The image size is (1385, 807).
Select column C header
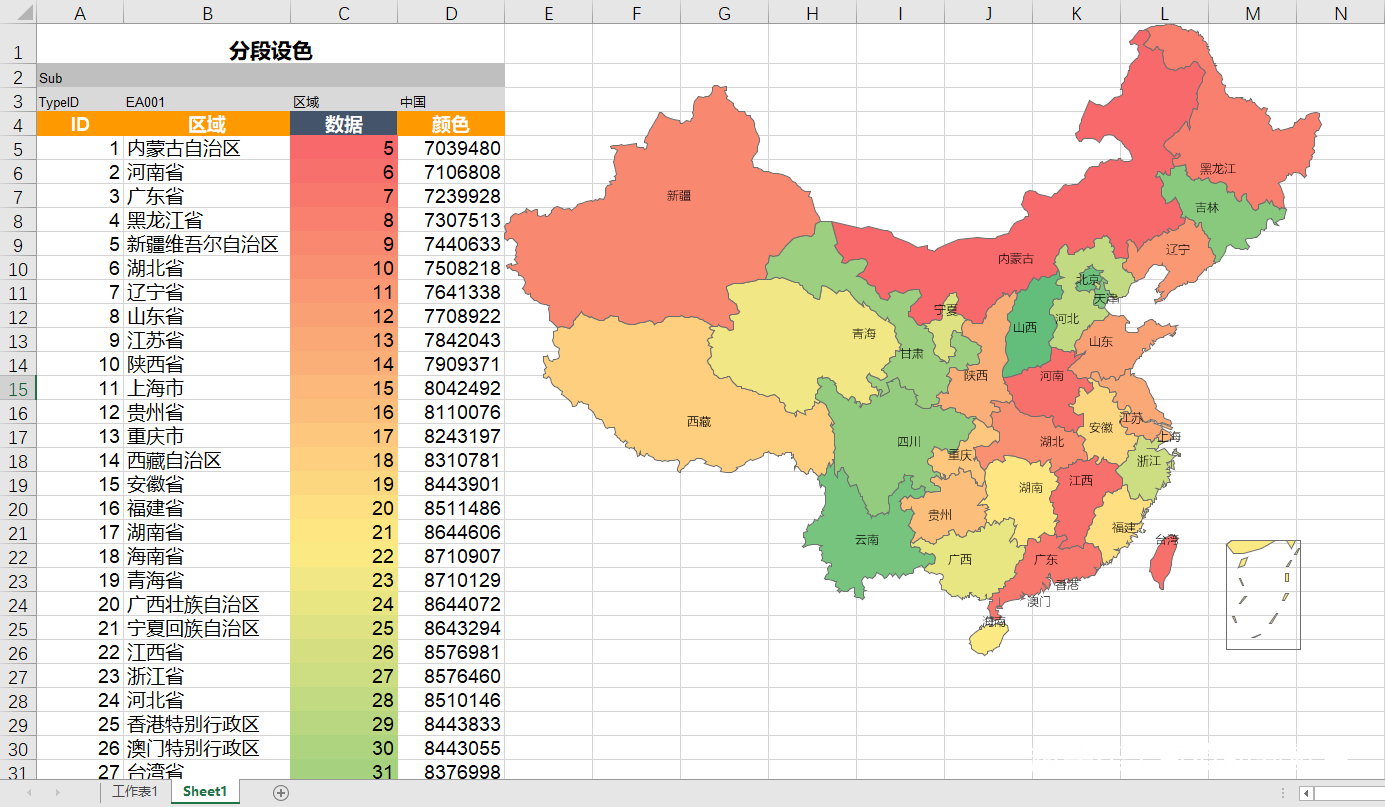[x=343, y=14]
